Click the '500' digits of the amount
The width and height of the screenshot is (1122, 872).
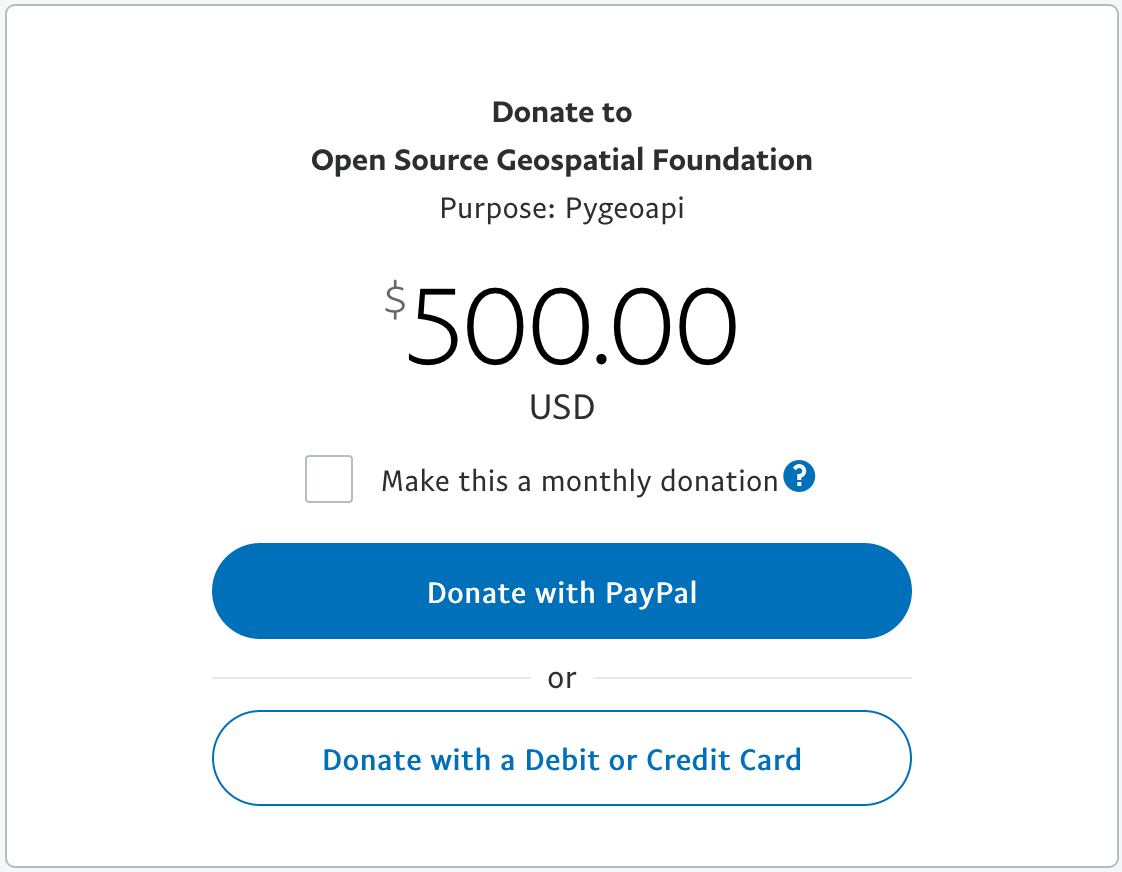tap(499, 325)
